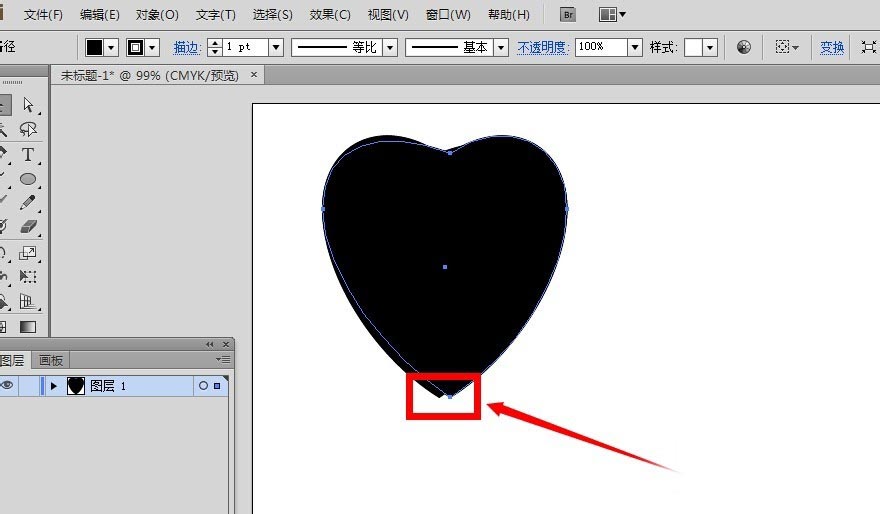The image size is (880, 514).
Task: Click the stroke weight 1 pt field
Action: [246, 48]
